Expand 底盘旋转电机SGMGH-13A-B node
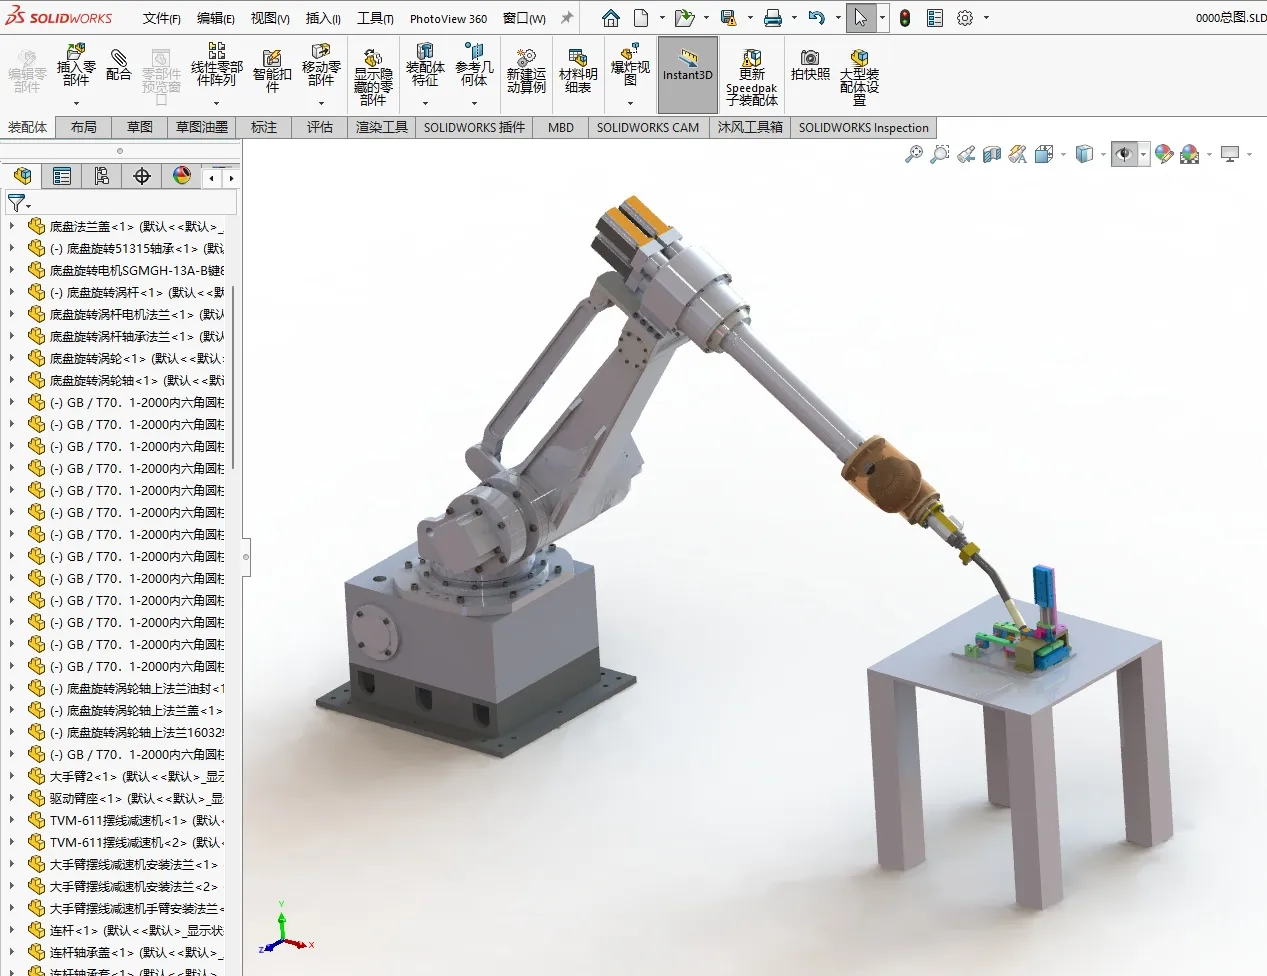1267x976 pixels. [x=11, y=270]
